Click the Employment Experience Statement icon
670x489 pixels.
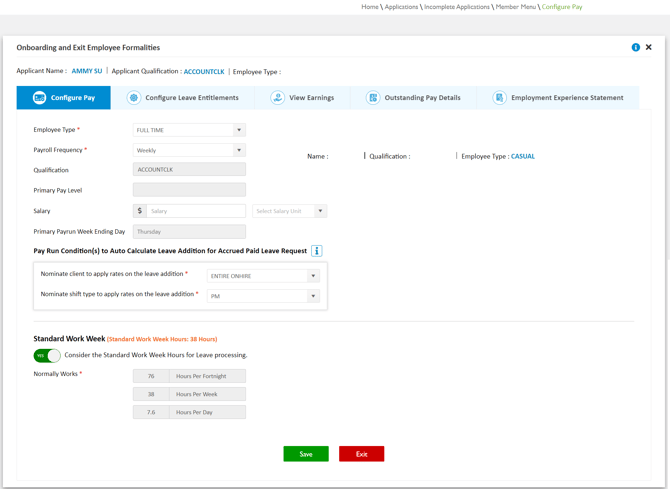pyautogui.click(x=499, y=98)
